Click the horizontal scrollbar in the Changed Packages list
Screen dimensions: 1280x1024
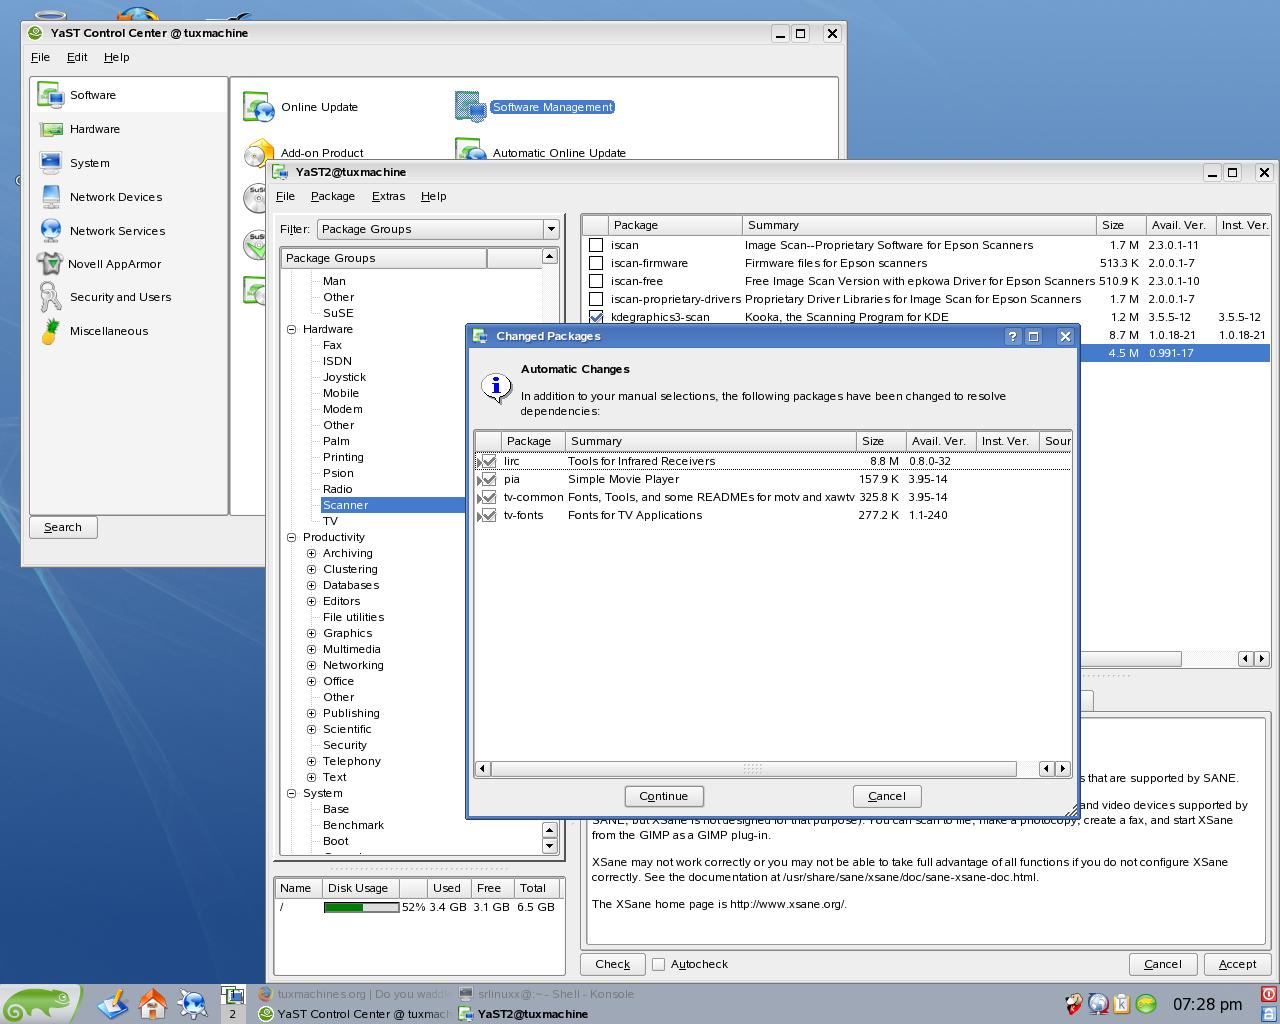pyautogui.click(x=753, y=768)
